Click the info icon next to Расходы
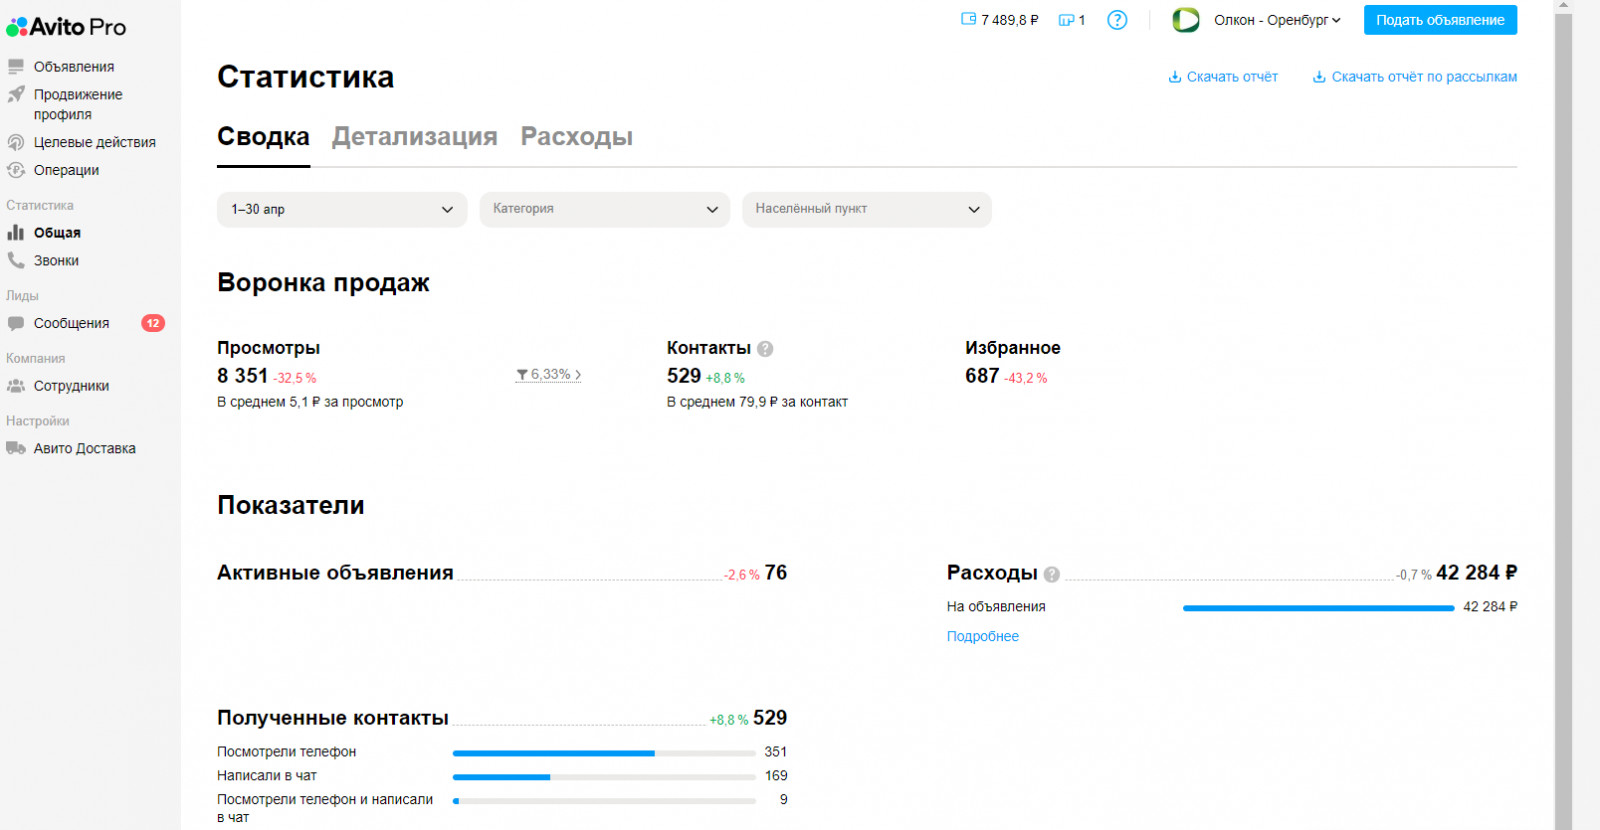Image resolution: width=1600 pixels, height=830 pixels. pyautogui.click(x=1052, y=574)
